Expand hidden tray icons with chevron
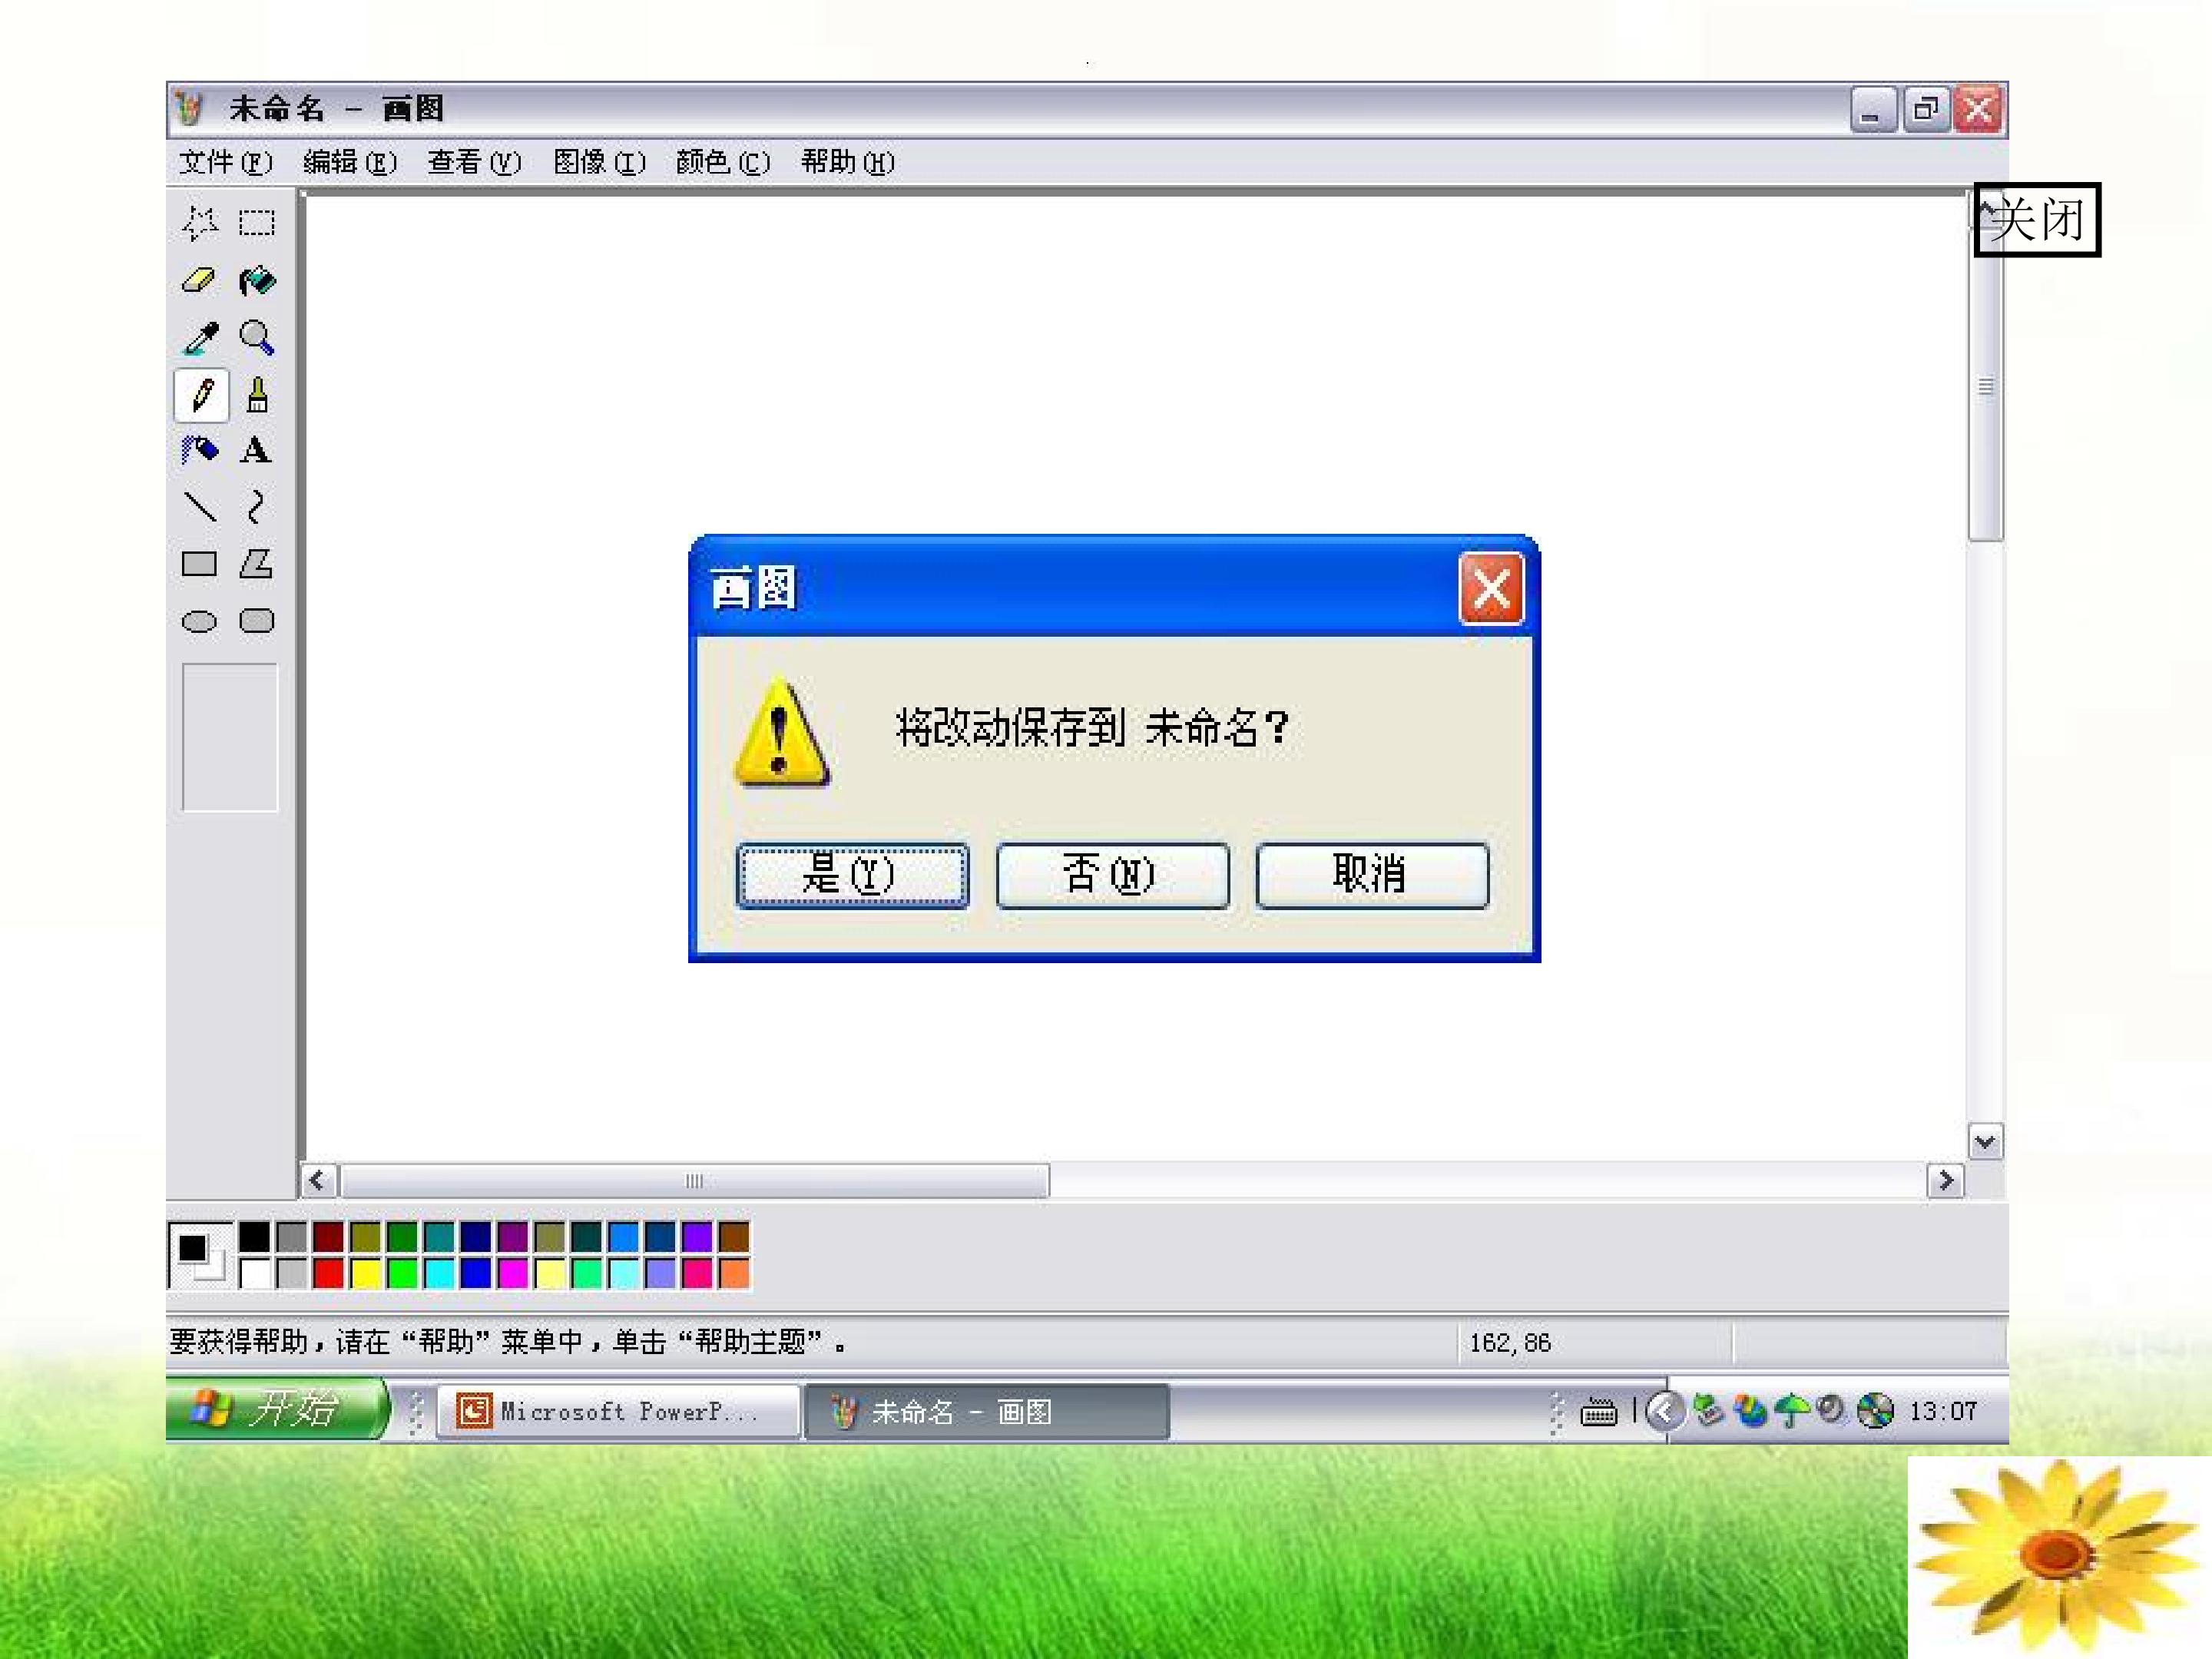The width and height of the screenshot is (2212, 1659). (1664, 1411)
